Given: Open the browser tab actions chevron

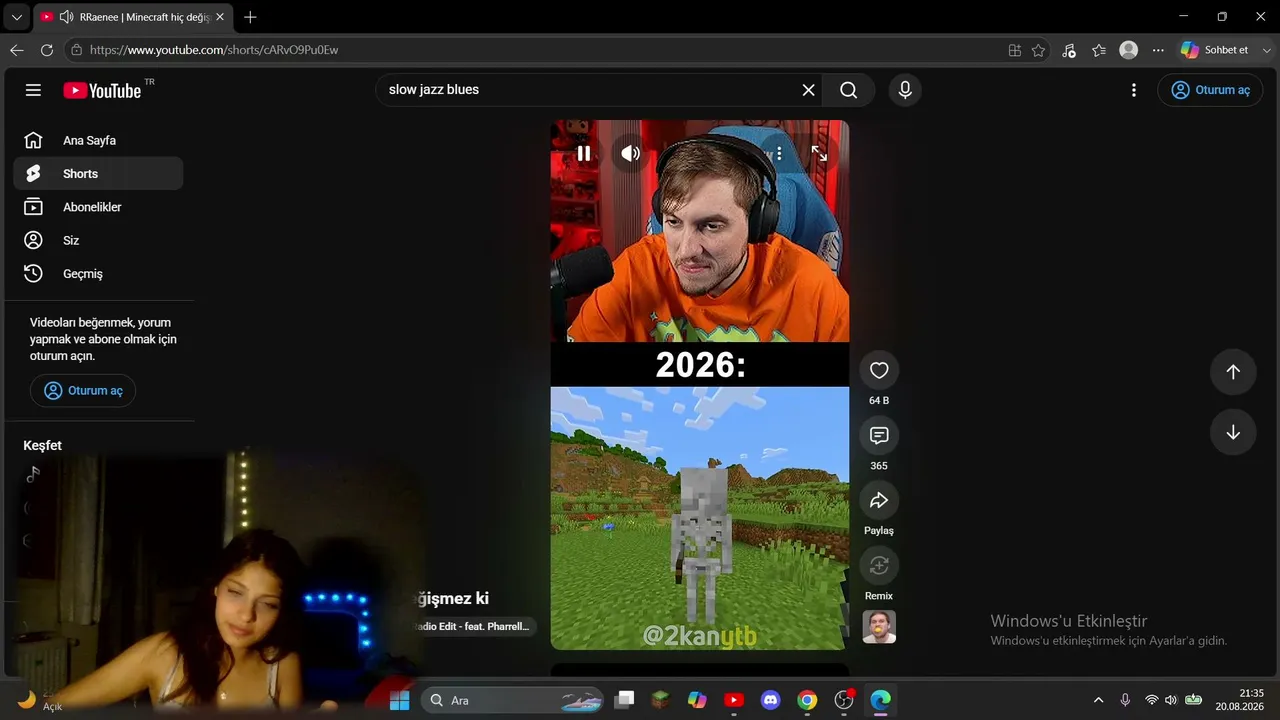Looking at the screenshot, I should [x=16, y=17].
